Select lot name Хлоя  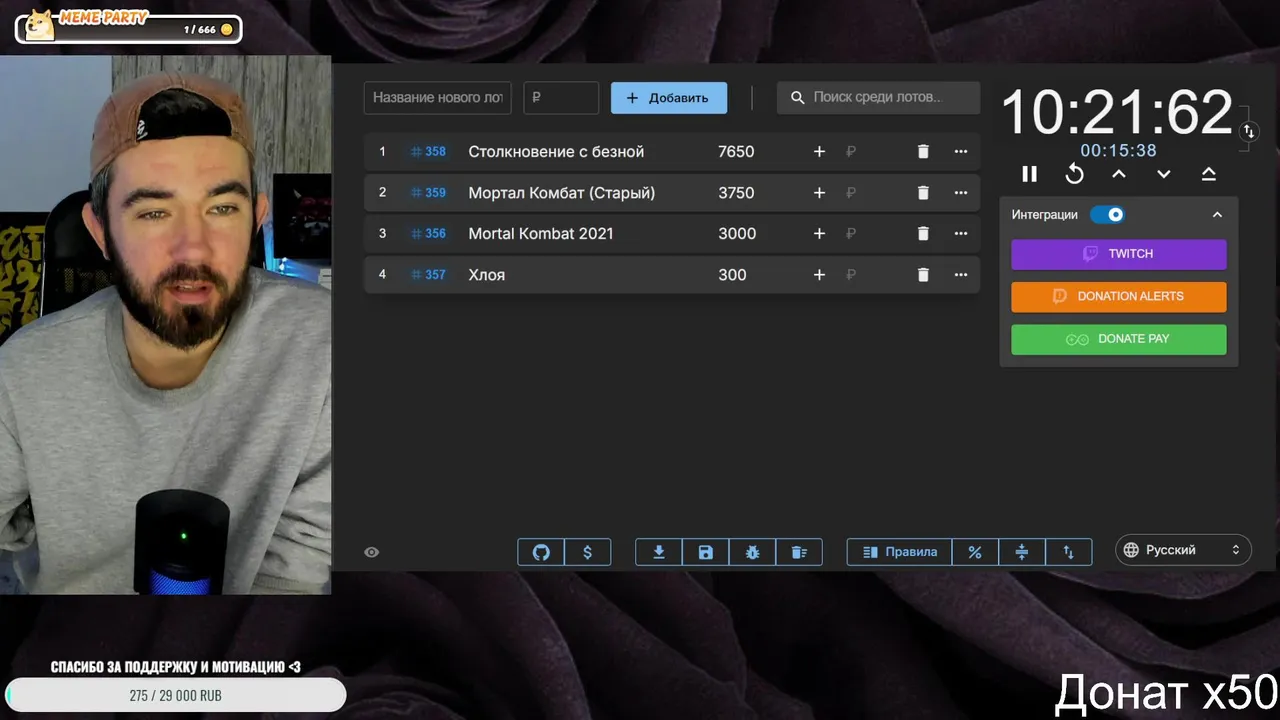point(487,275)
